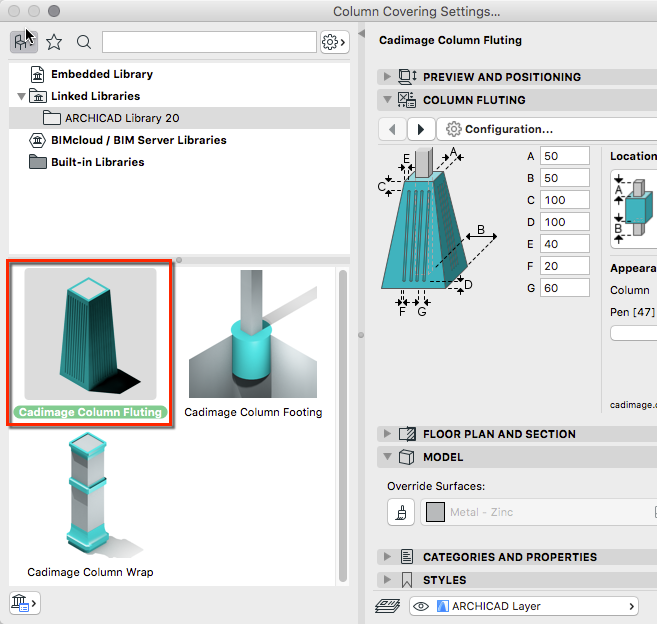This screenshot has height=624, width=657.
Task: Click the Location diagram image
Action: coord(634,210)
